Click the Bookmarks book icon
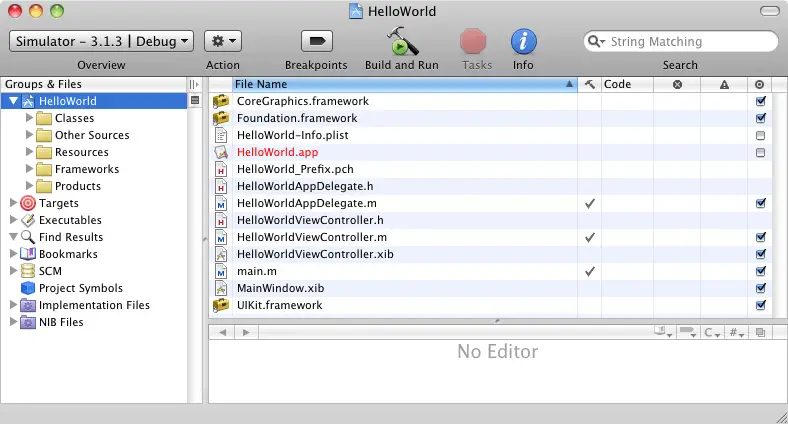Viewport: 788px width, 424px height. pos(28,254)
